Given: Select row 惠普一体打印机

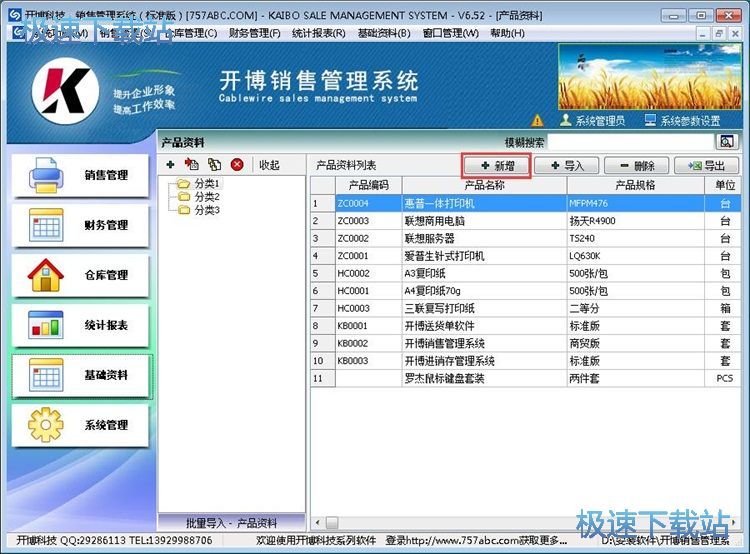Looking at the screenshot, I should click(526, 203).
